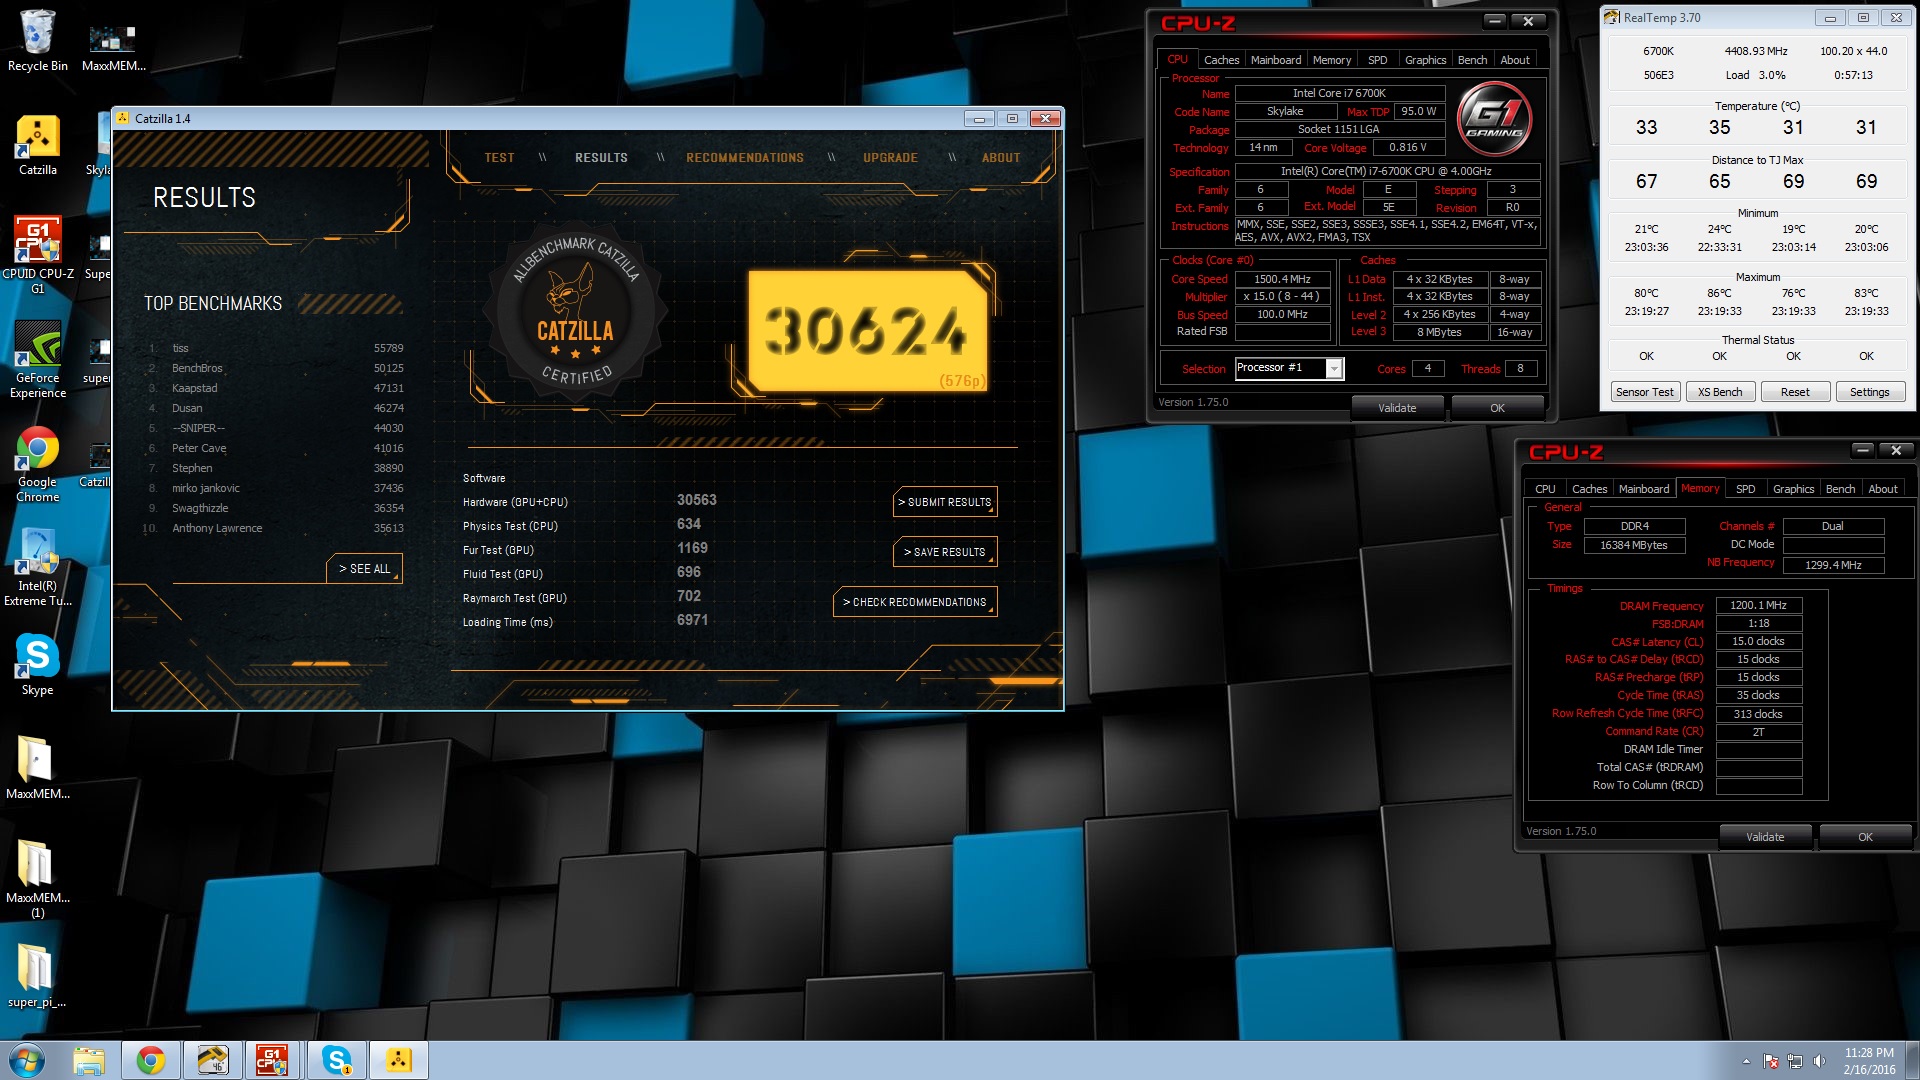Click the Chrome icon in the taskbar
1920x1080 pixels.
coord(151,1060)
